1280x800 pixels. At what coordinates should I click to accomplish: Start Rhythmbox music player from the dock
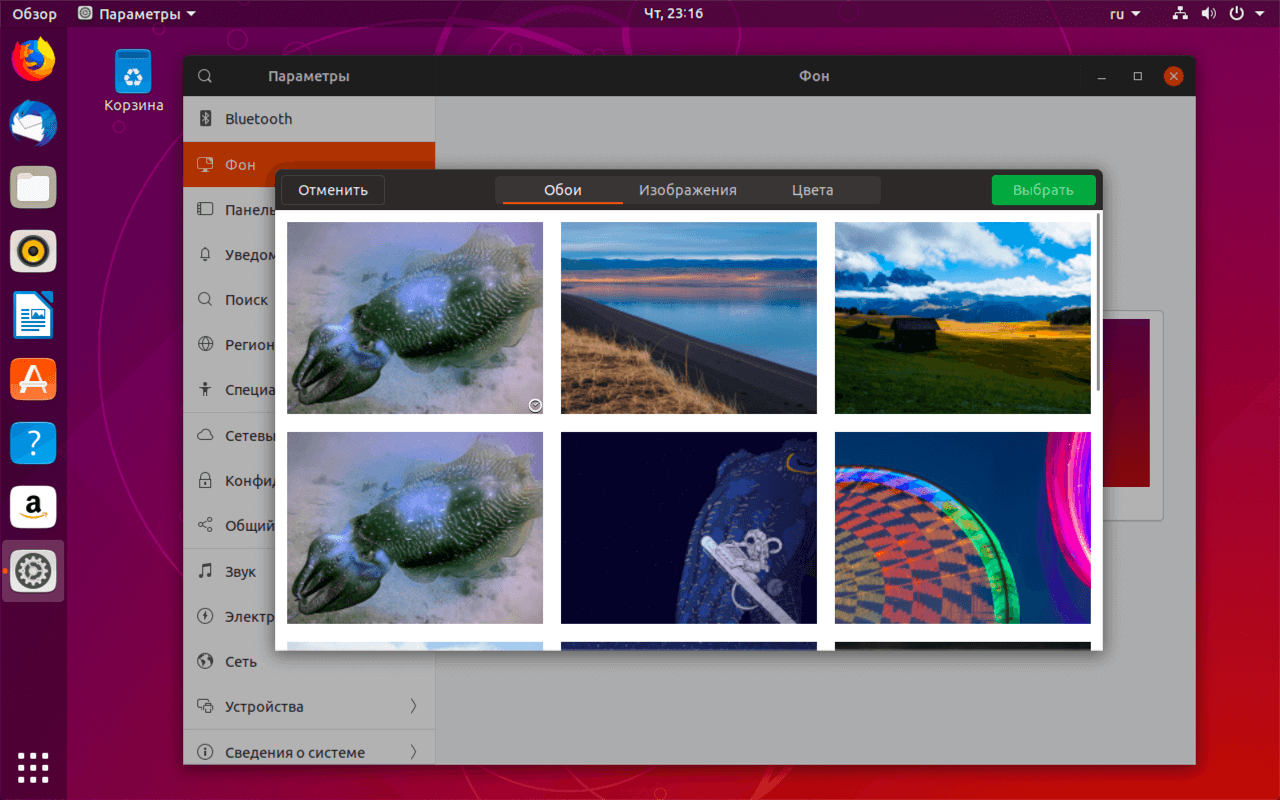33,251
